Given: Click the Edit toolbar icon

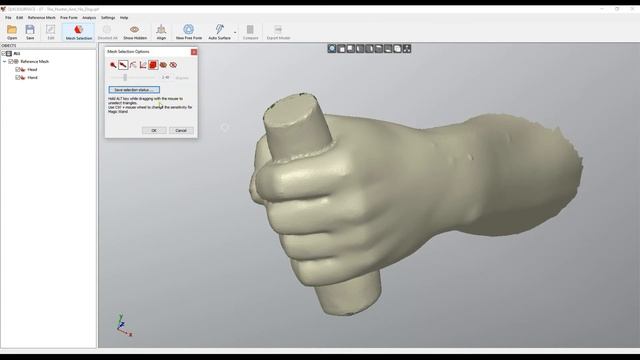Looking at the screenshot, I should point(51,32).
